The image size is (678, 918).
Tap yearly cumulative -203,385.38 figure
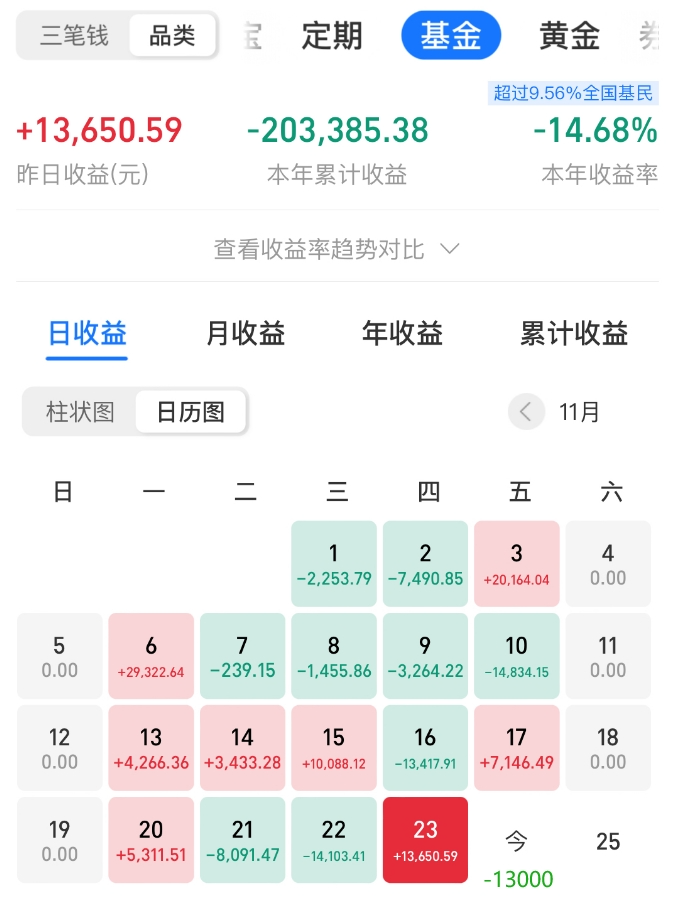pos(338,130)
